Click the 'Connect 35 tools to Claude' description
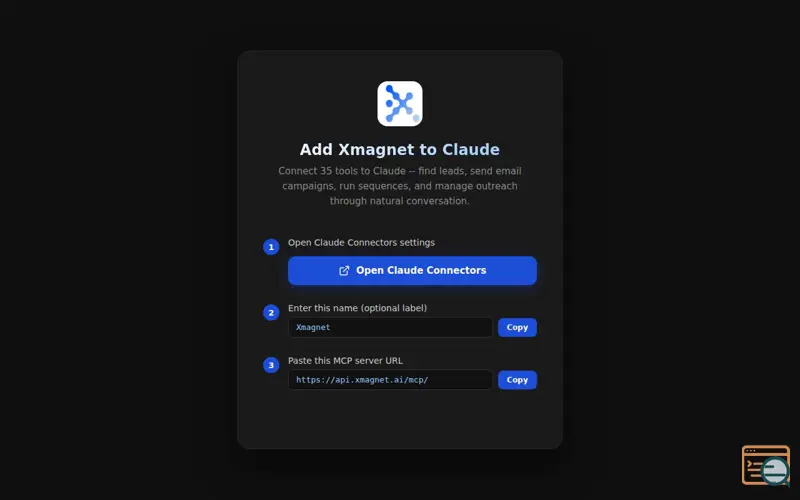This screenshot has width=800, height=500. (x=399, y=186)
